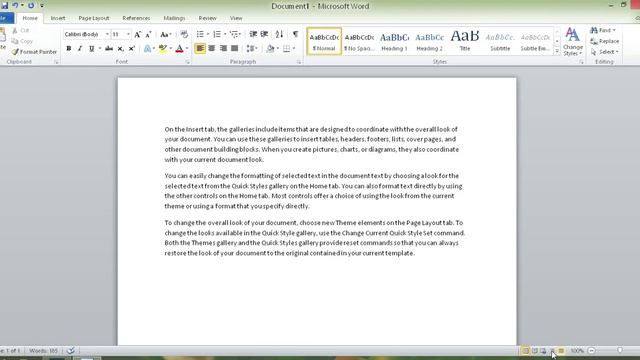Click the Shrink Font icon
This screenshot has height=360, width=640.
149,34
